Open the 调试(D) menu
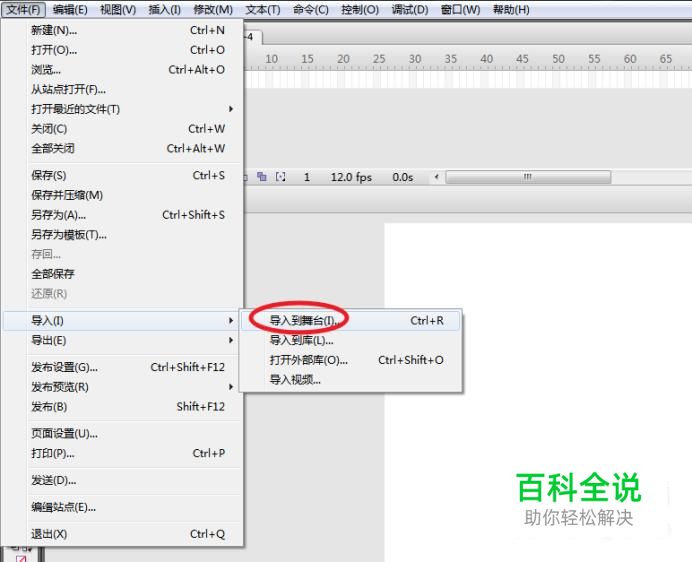This screenshot has height=562, width=692. click(410, 9)
